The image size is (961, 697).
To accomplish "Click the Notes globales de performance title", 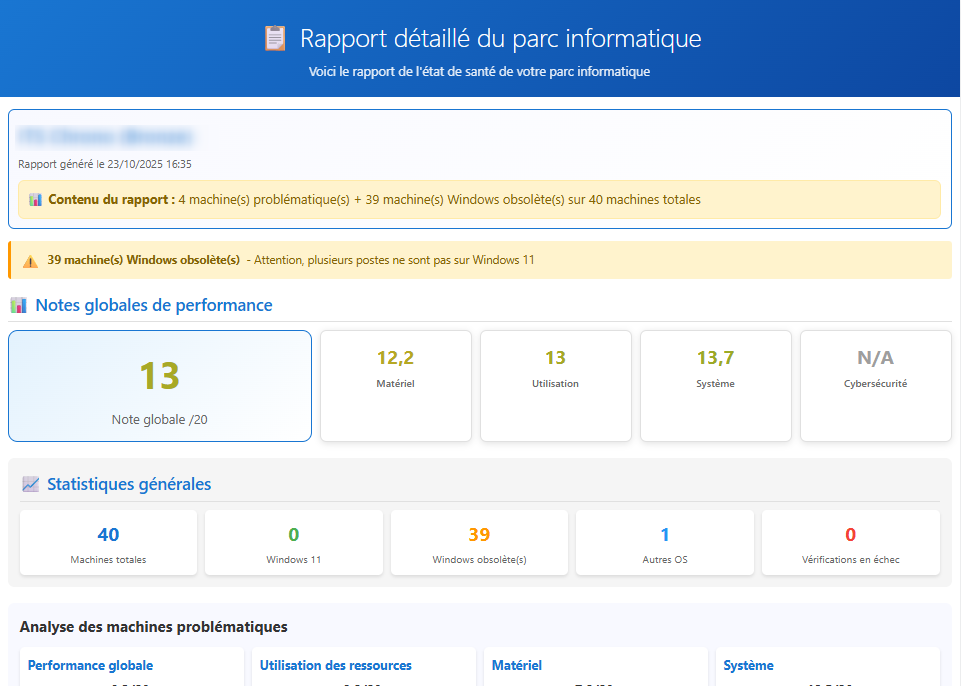I will [153, 306].
